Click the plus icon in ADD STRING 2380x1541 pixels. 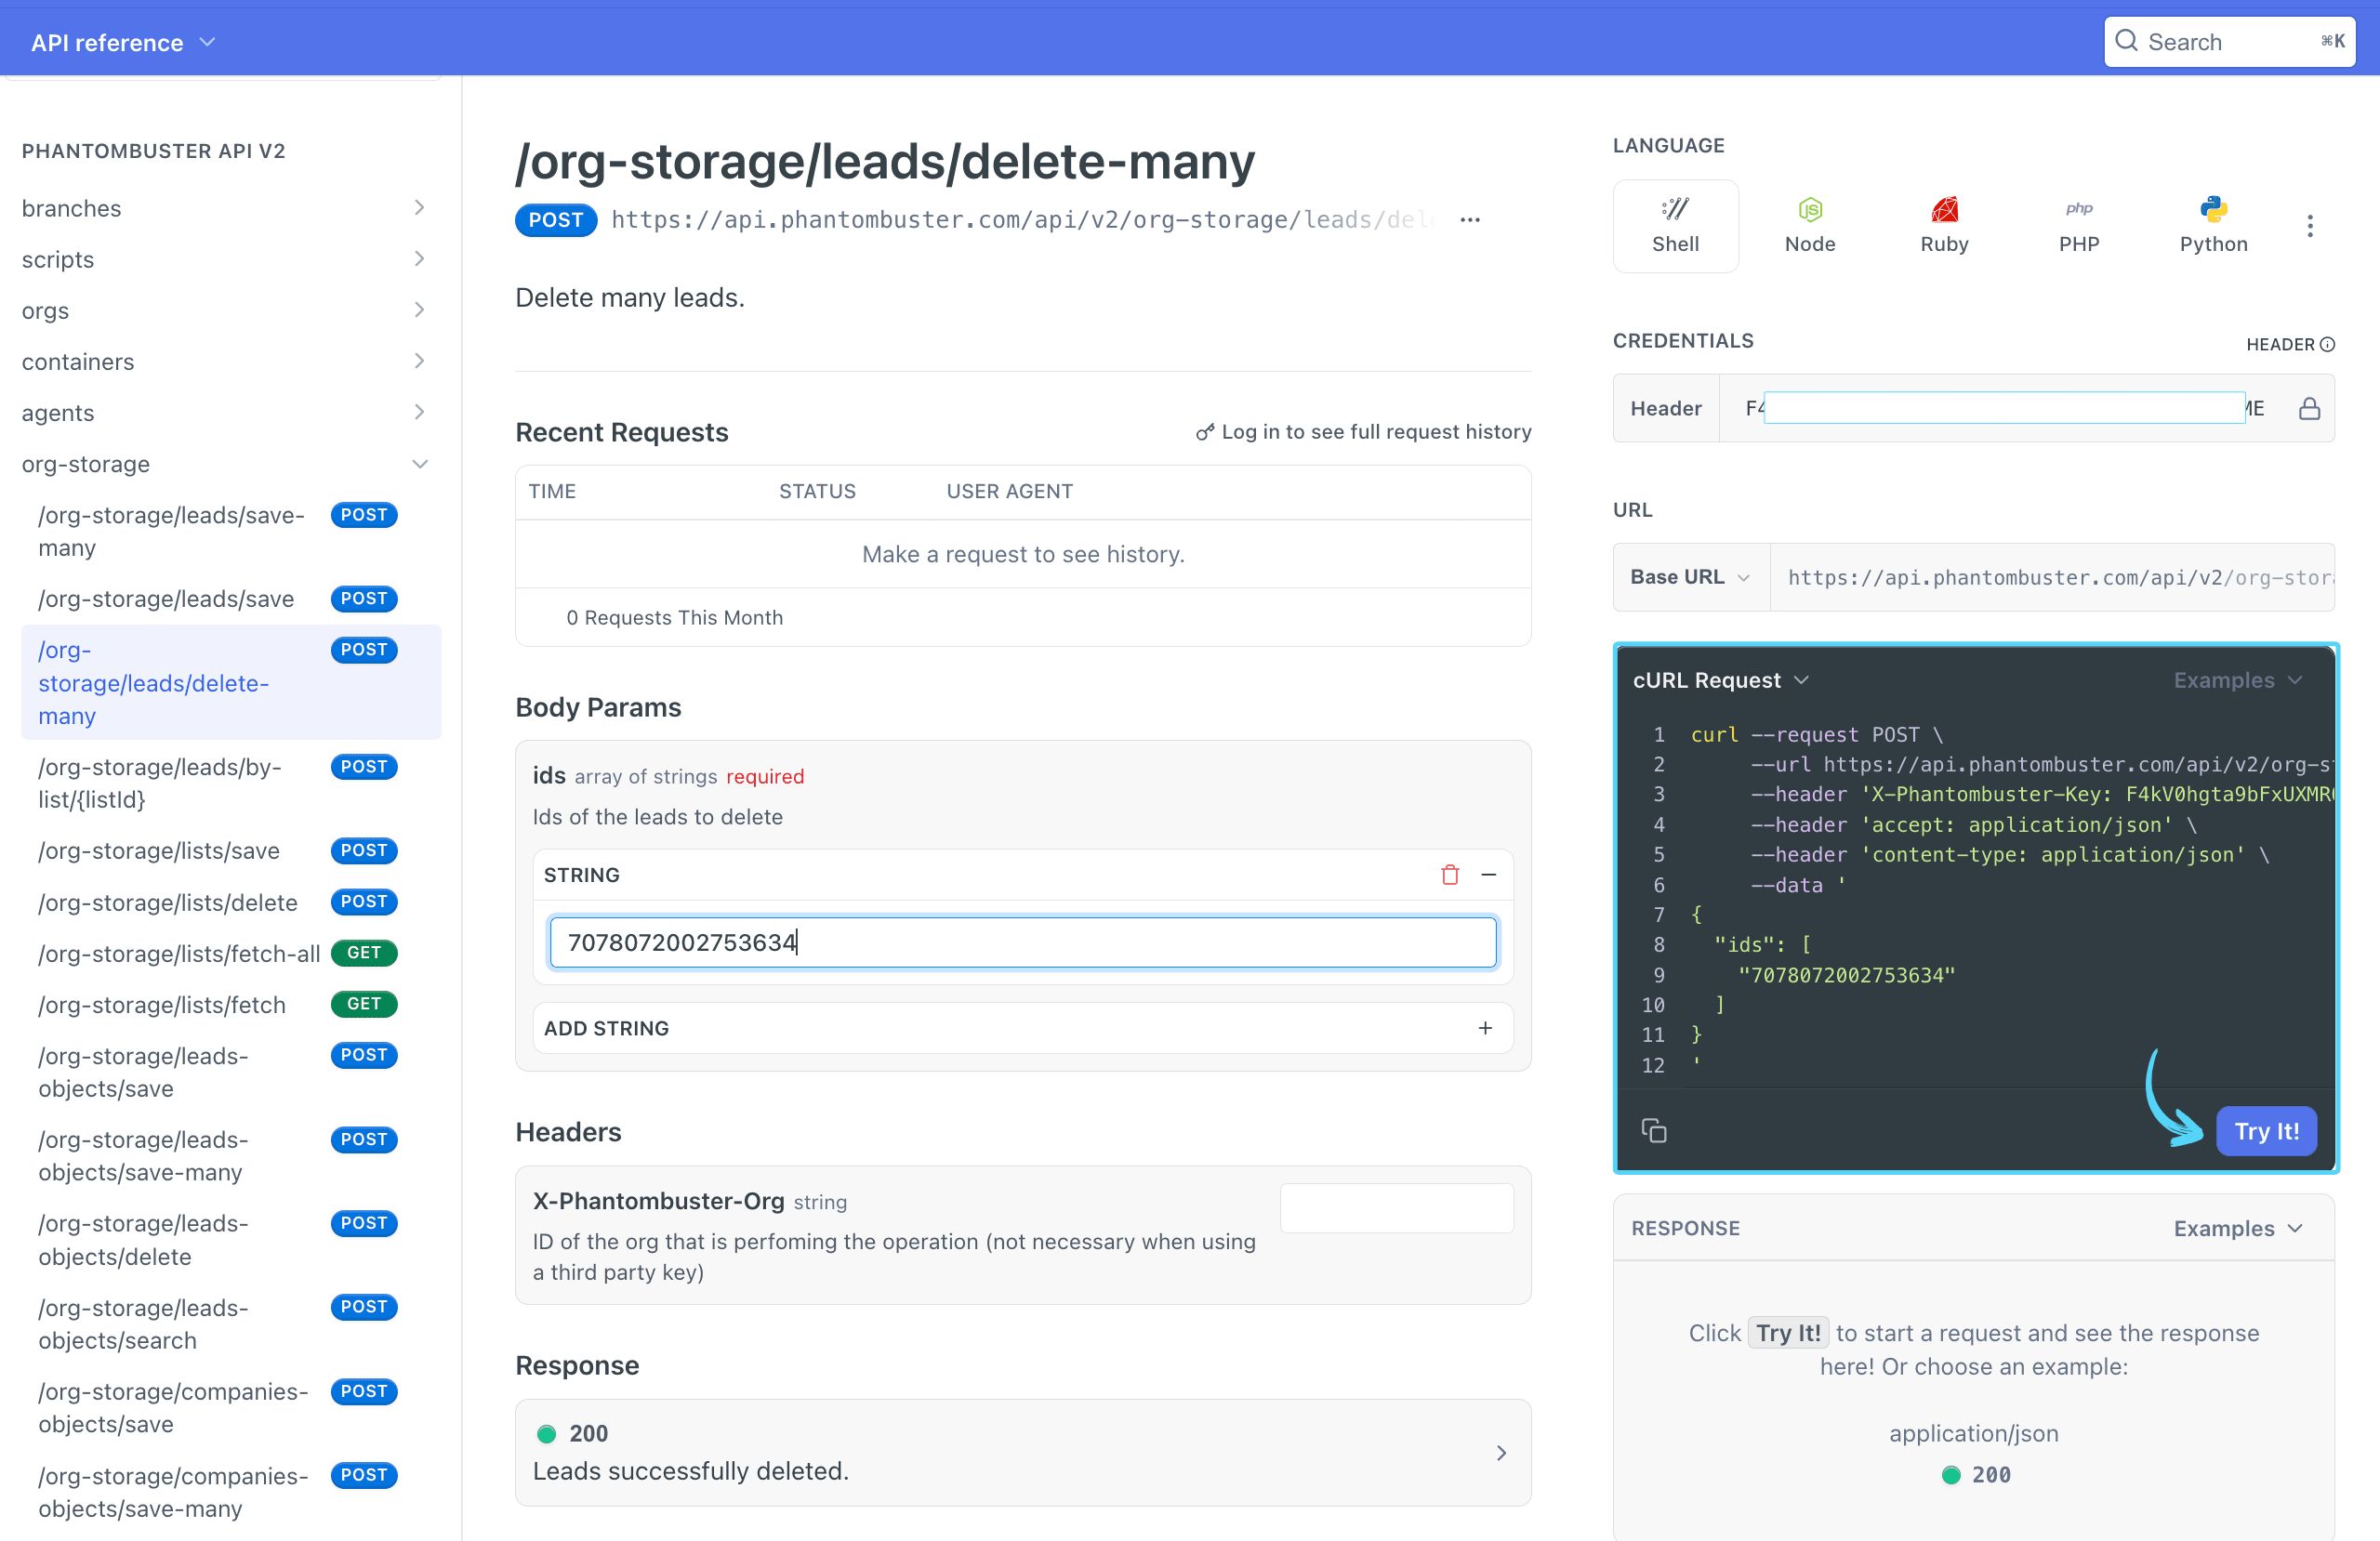pos(1485,1028)
